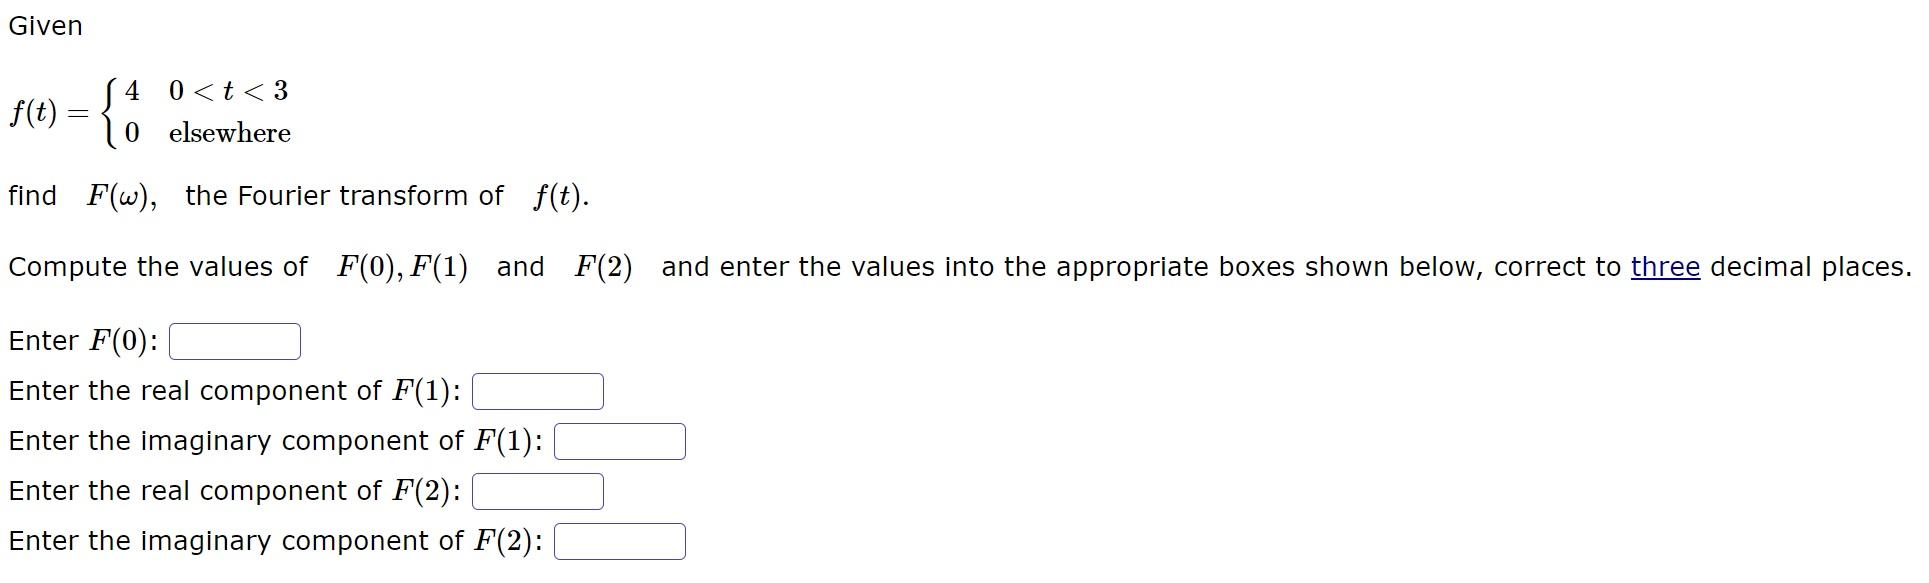Viewport: 1929px width, 583px height.
Task: Click the word Given at the top
Action: point(44,26)
